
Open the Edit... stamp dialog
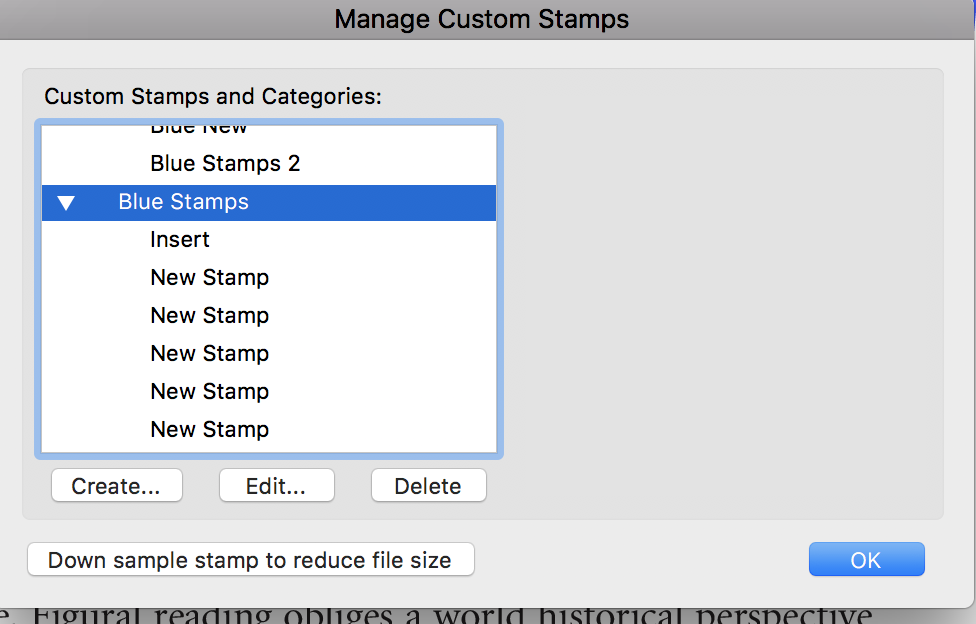click(x=276, y=486)
